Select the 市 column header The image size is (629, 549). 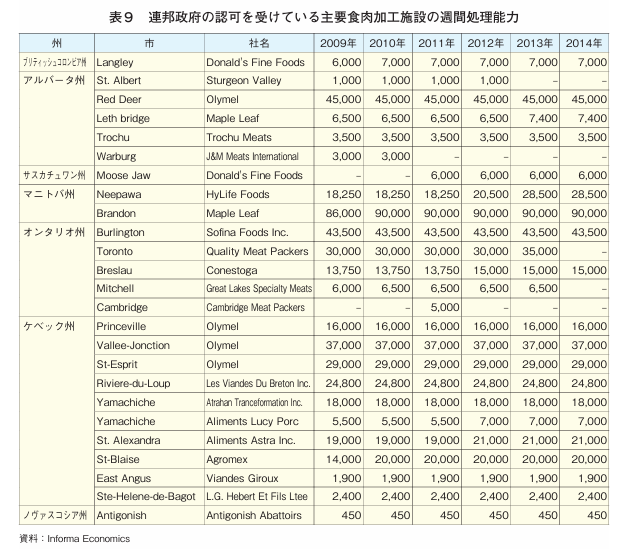pos(149,43)
